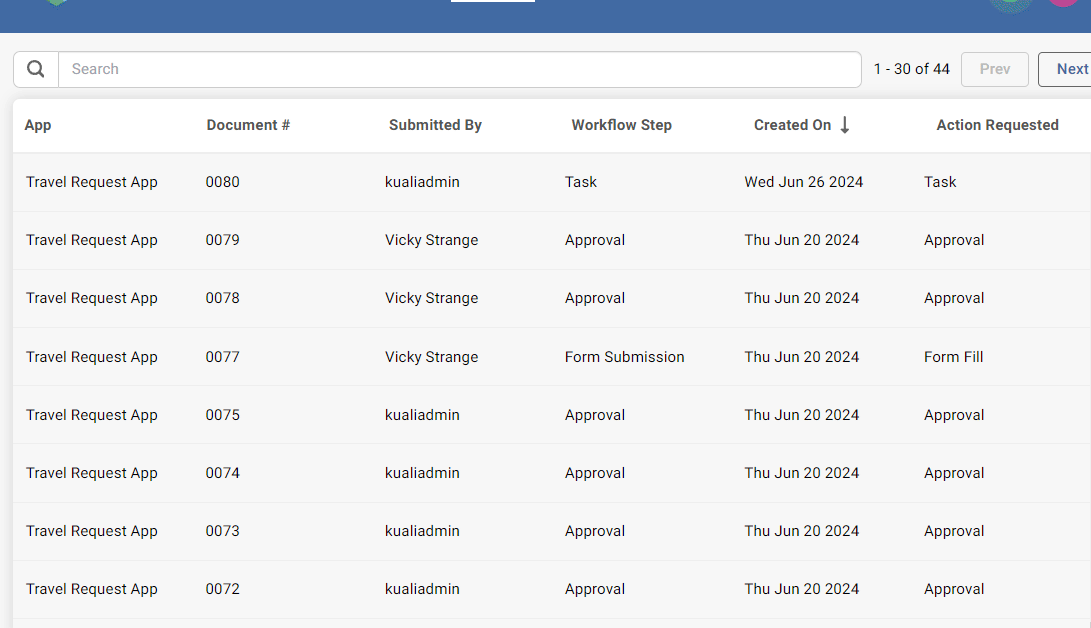
Task: Click the green circular icon beside avatar
Action: [1010, 4]
